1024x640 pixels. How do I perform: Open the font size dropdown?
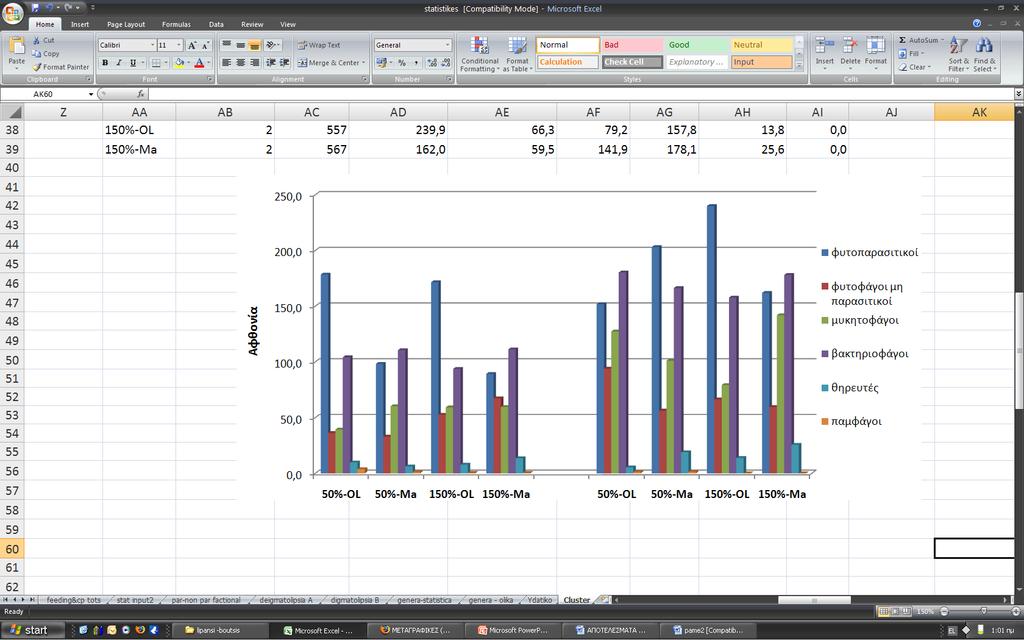click(x=180, y=45)
